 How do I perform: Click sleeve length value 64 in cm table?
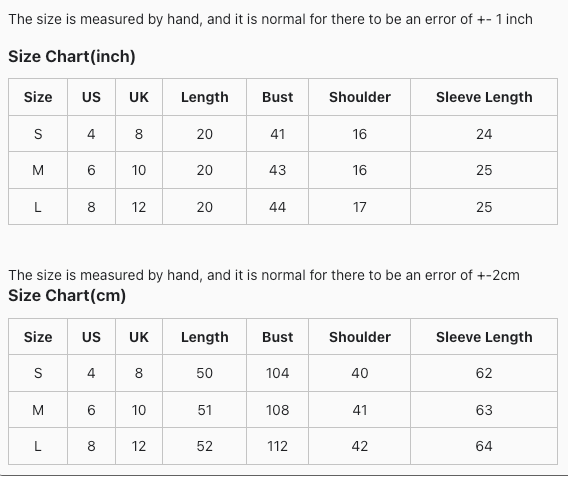coord(484,446)
